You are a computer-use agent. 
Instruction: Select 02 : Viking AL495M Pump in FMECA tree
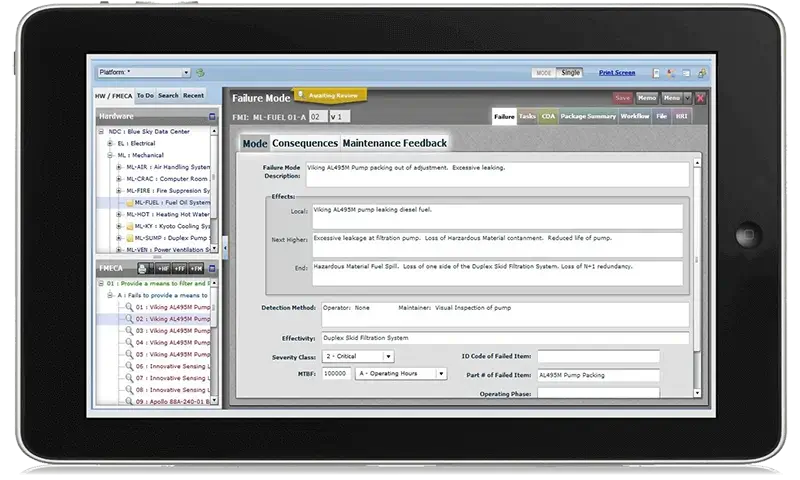pos(172,319)
